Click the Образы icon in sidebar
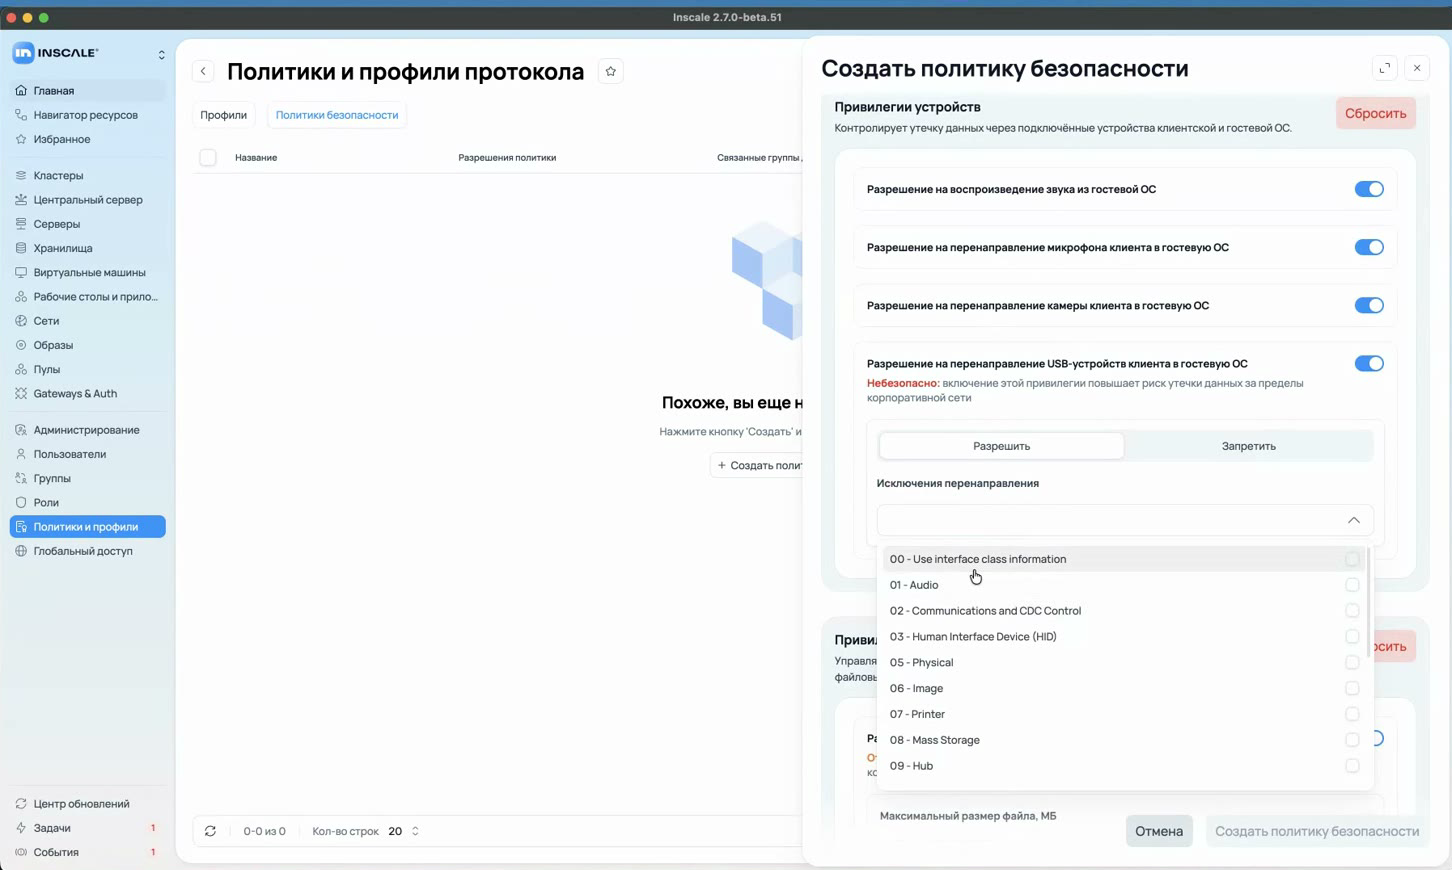1452x870 pixels. [x=21, y=345]
